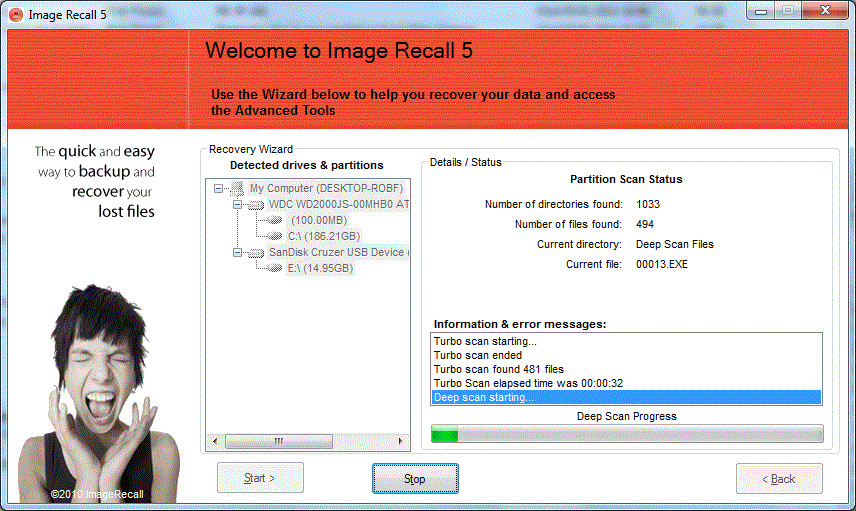Select the (100.00MB) partition

tap(319, 220)
